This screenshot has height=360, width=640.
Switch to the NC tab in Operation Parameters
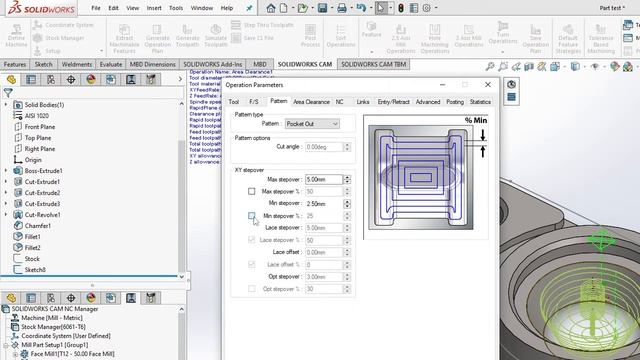click(x=340, y=102)
